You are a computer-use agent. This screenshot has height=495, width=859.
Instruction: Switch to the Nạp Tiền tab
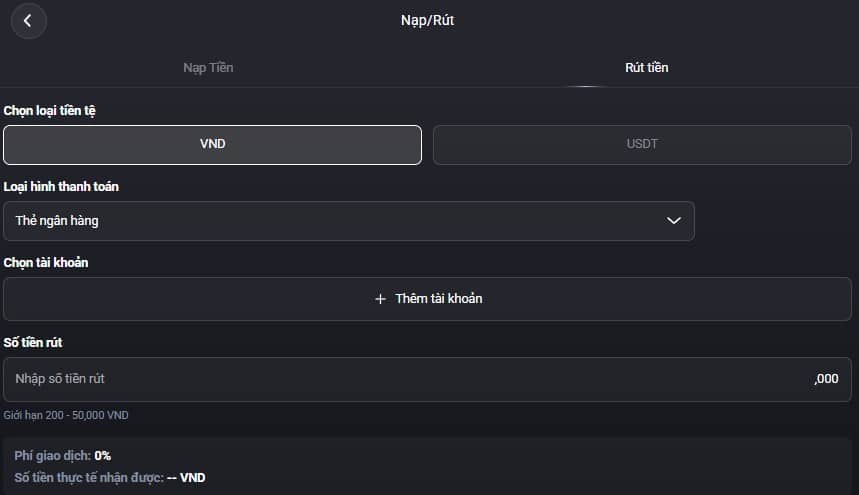coord(208,67)
